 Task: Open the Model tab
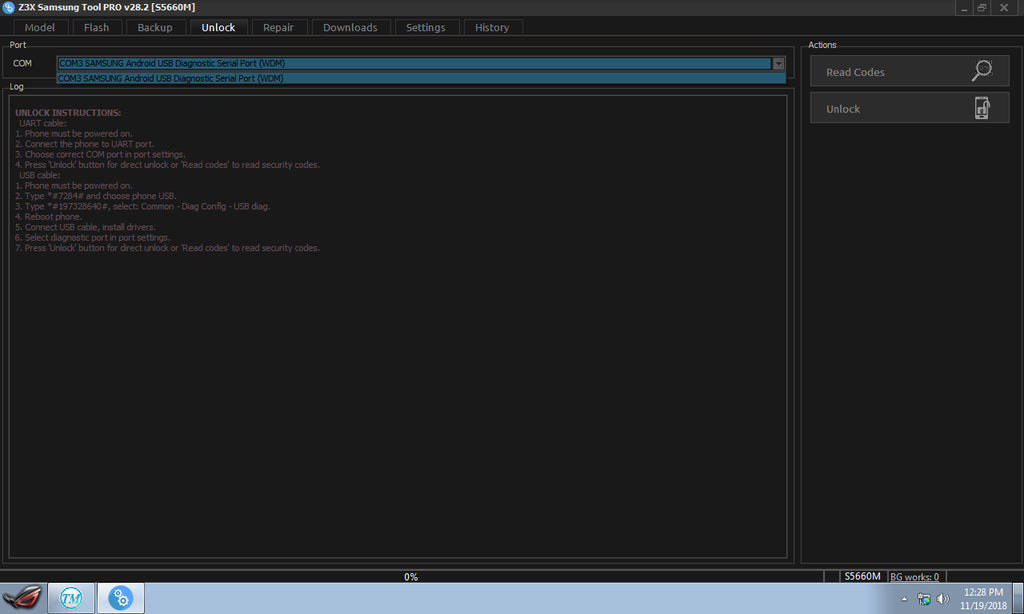40,27
